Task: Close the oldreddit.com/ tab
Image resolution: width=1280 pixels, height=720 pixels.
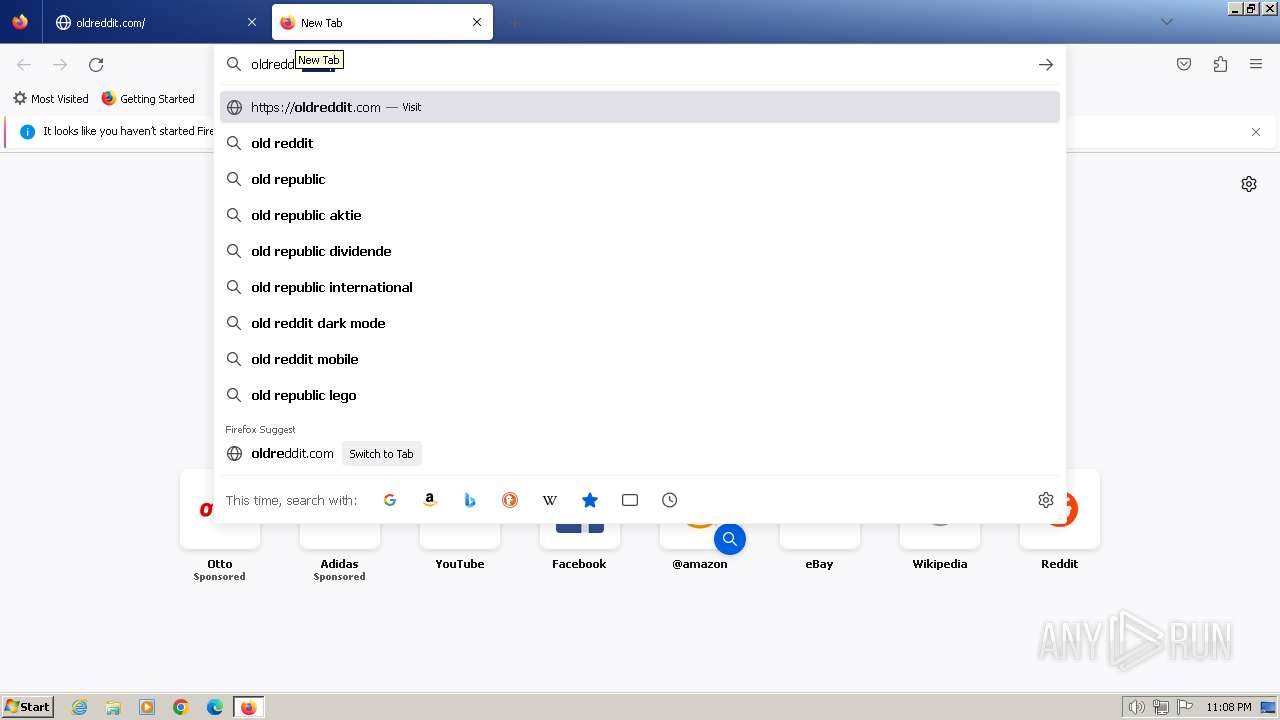Action: pyautogui.click(x=251, y=22)
